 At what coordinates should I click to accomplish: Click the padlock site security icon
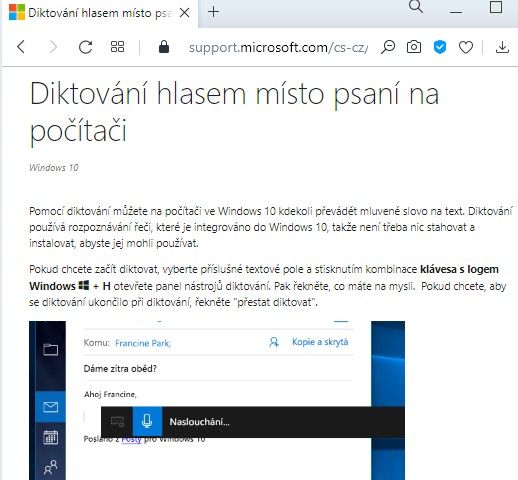(164, 47)
